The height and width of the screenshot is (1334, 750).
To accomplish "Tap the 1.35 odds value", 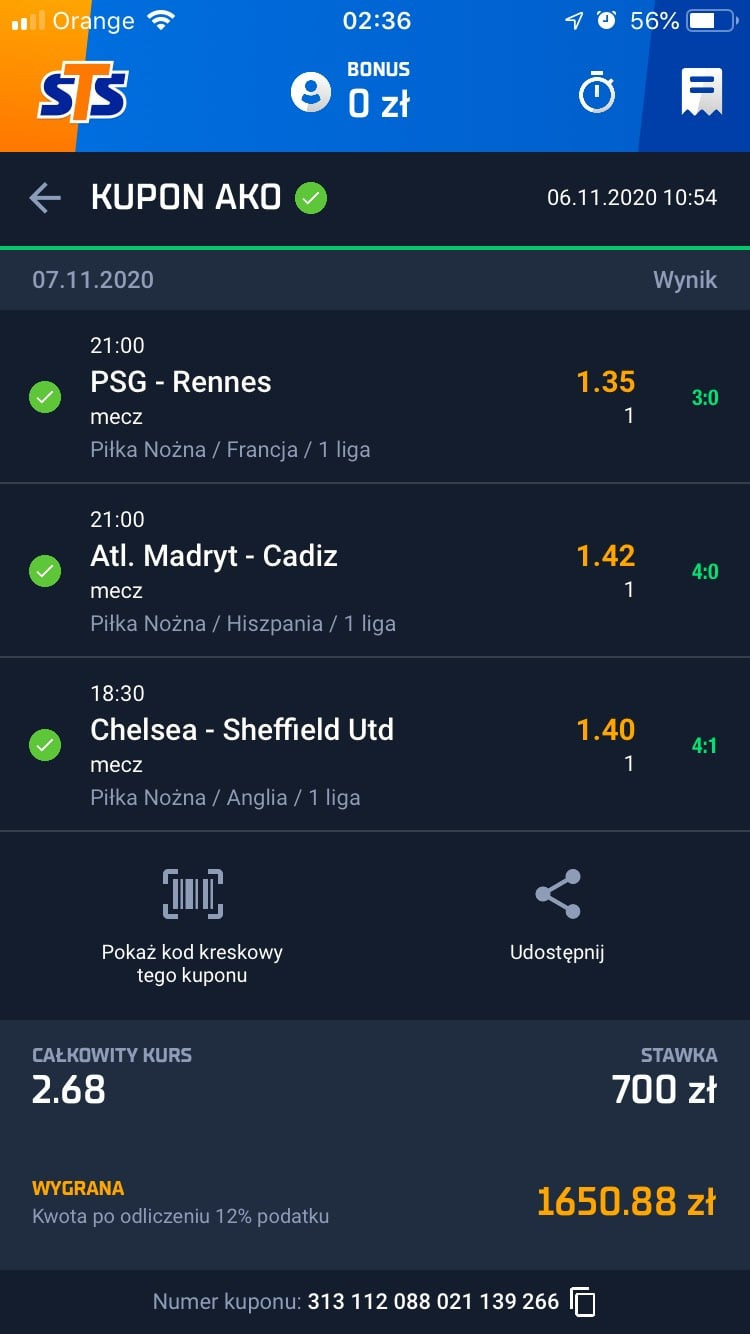I will 605,382.
